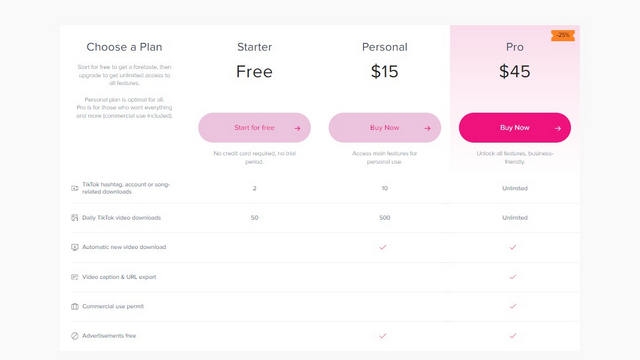Click the Unlimited daily downloads value for Pro
This screenshot has height=360, width=640.
tap(515, 218)
